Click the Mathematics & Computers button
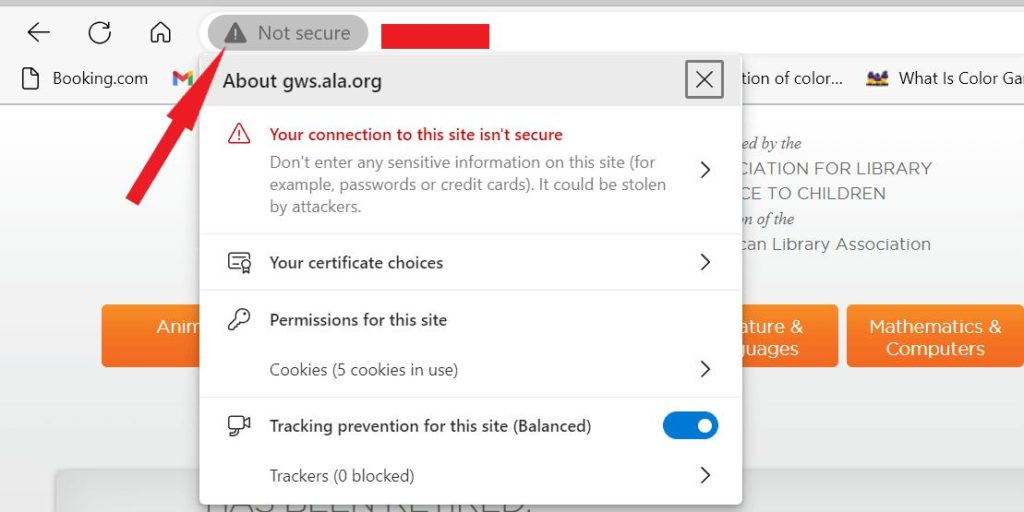 pyautogui.click(x=935, y=336)
